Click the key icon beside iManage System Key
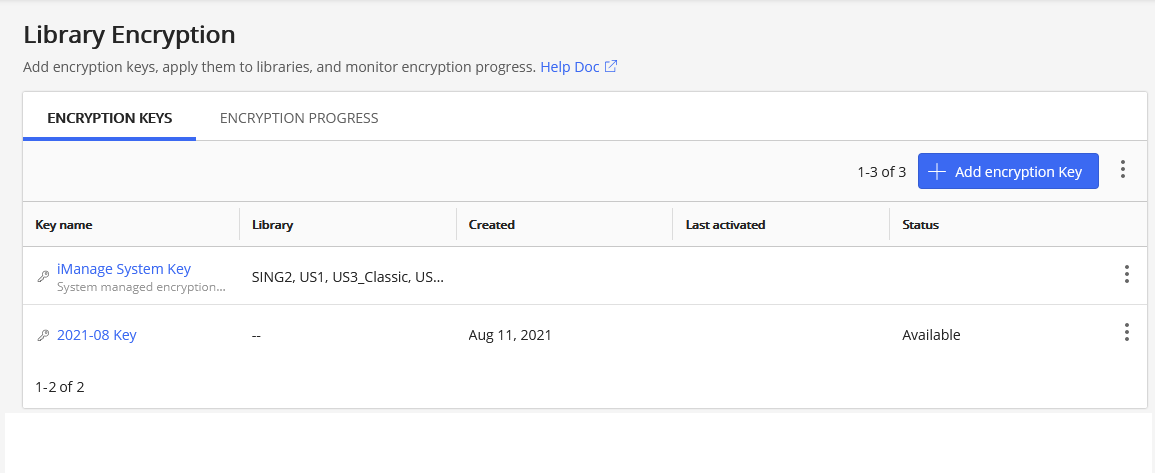This screenshot has width=1155, height=473. point(43,276)
